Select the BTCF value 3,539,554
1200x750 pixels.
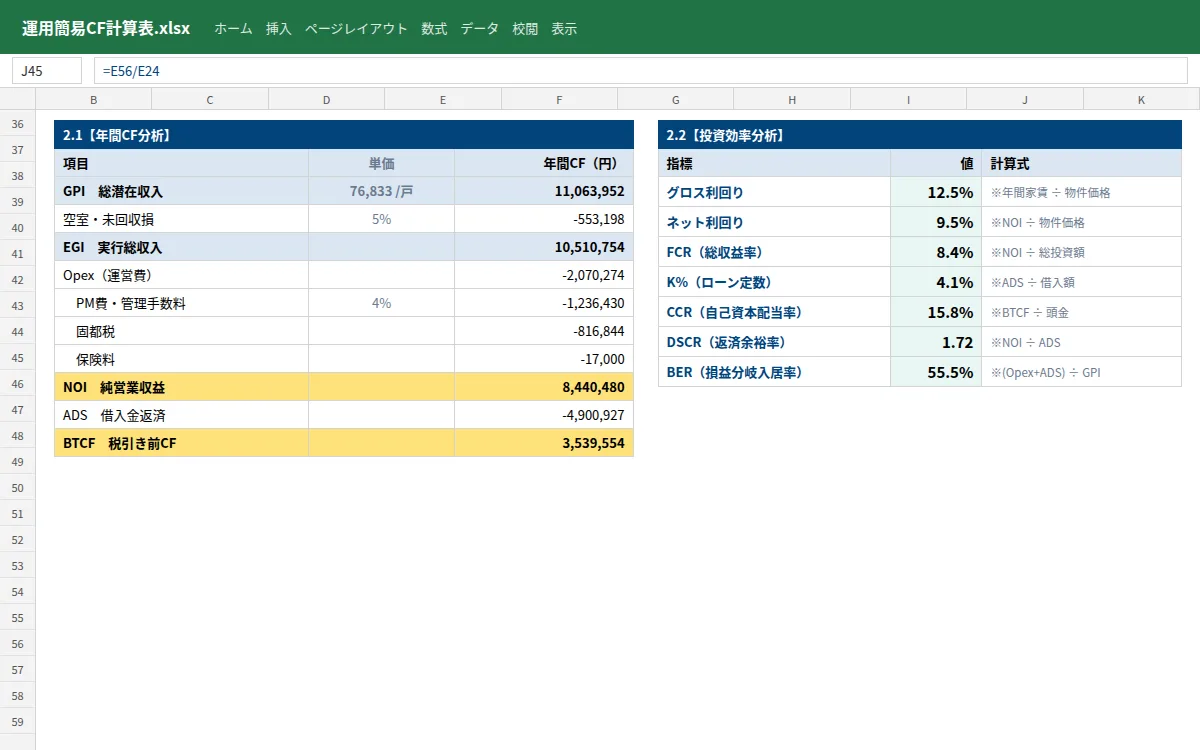[544, 443]
